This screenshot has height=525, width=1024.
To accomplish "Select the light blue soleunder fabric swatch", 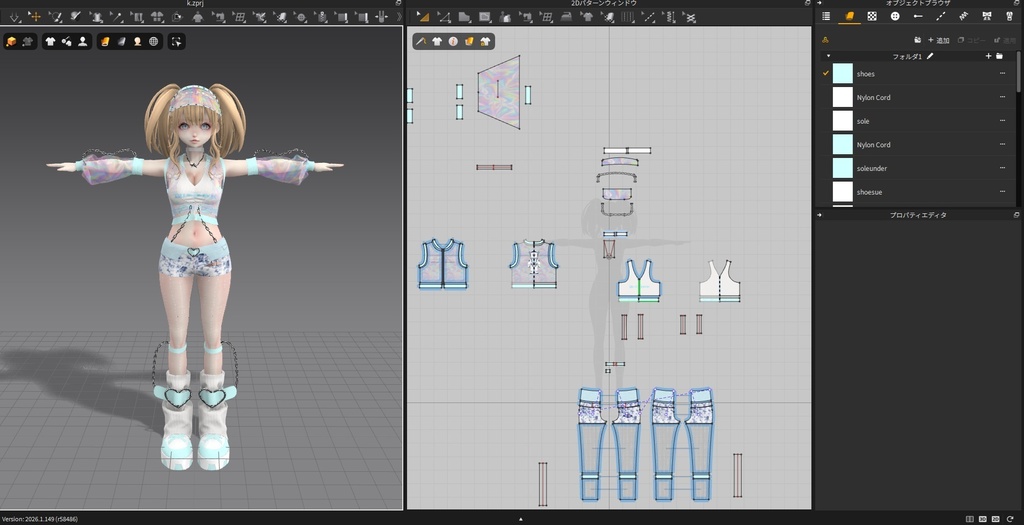I will pos(842,168).
